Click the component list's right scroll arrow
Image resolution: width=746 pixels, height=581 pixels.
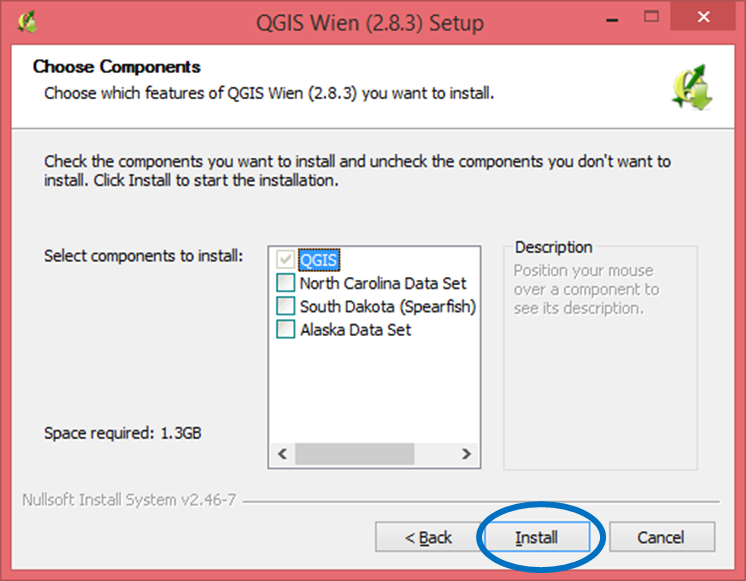point(464,454)
